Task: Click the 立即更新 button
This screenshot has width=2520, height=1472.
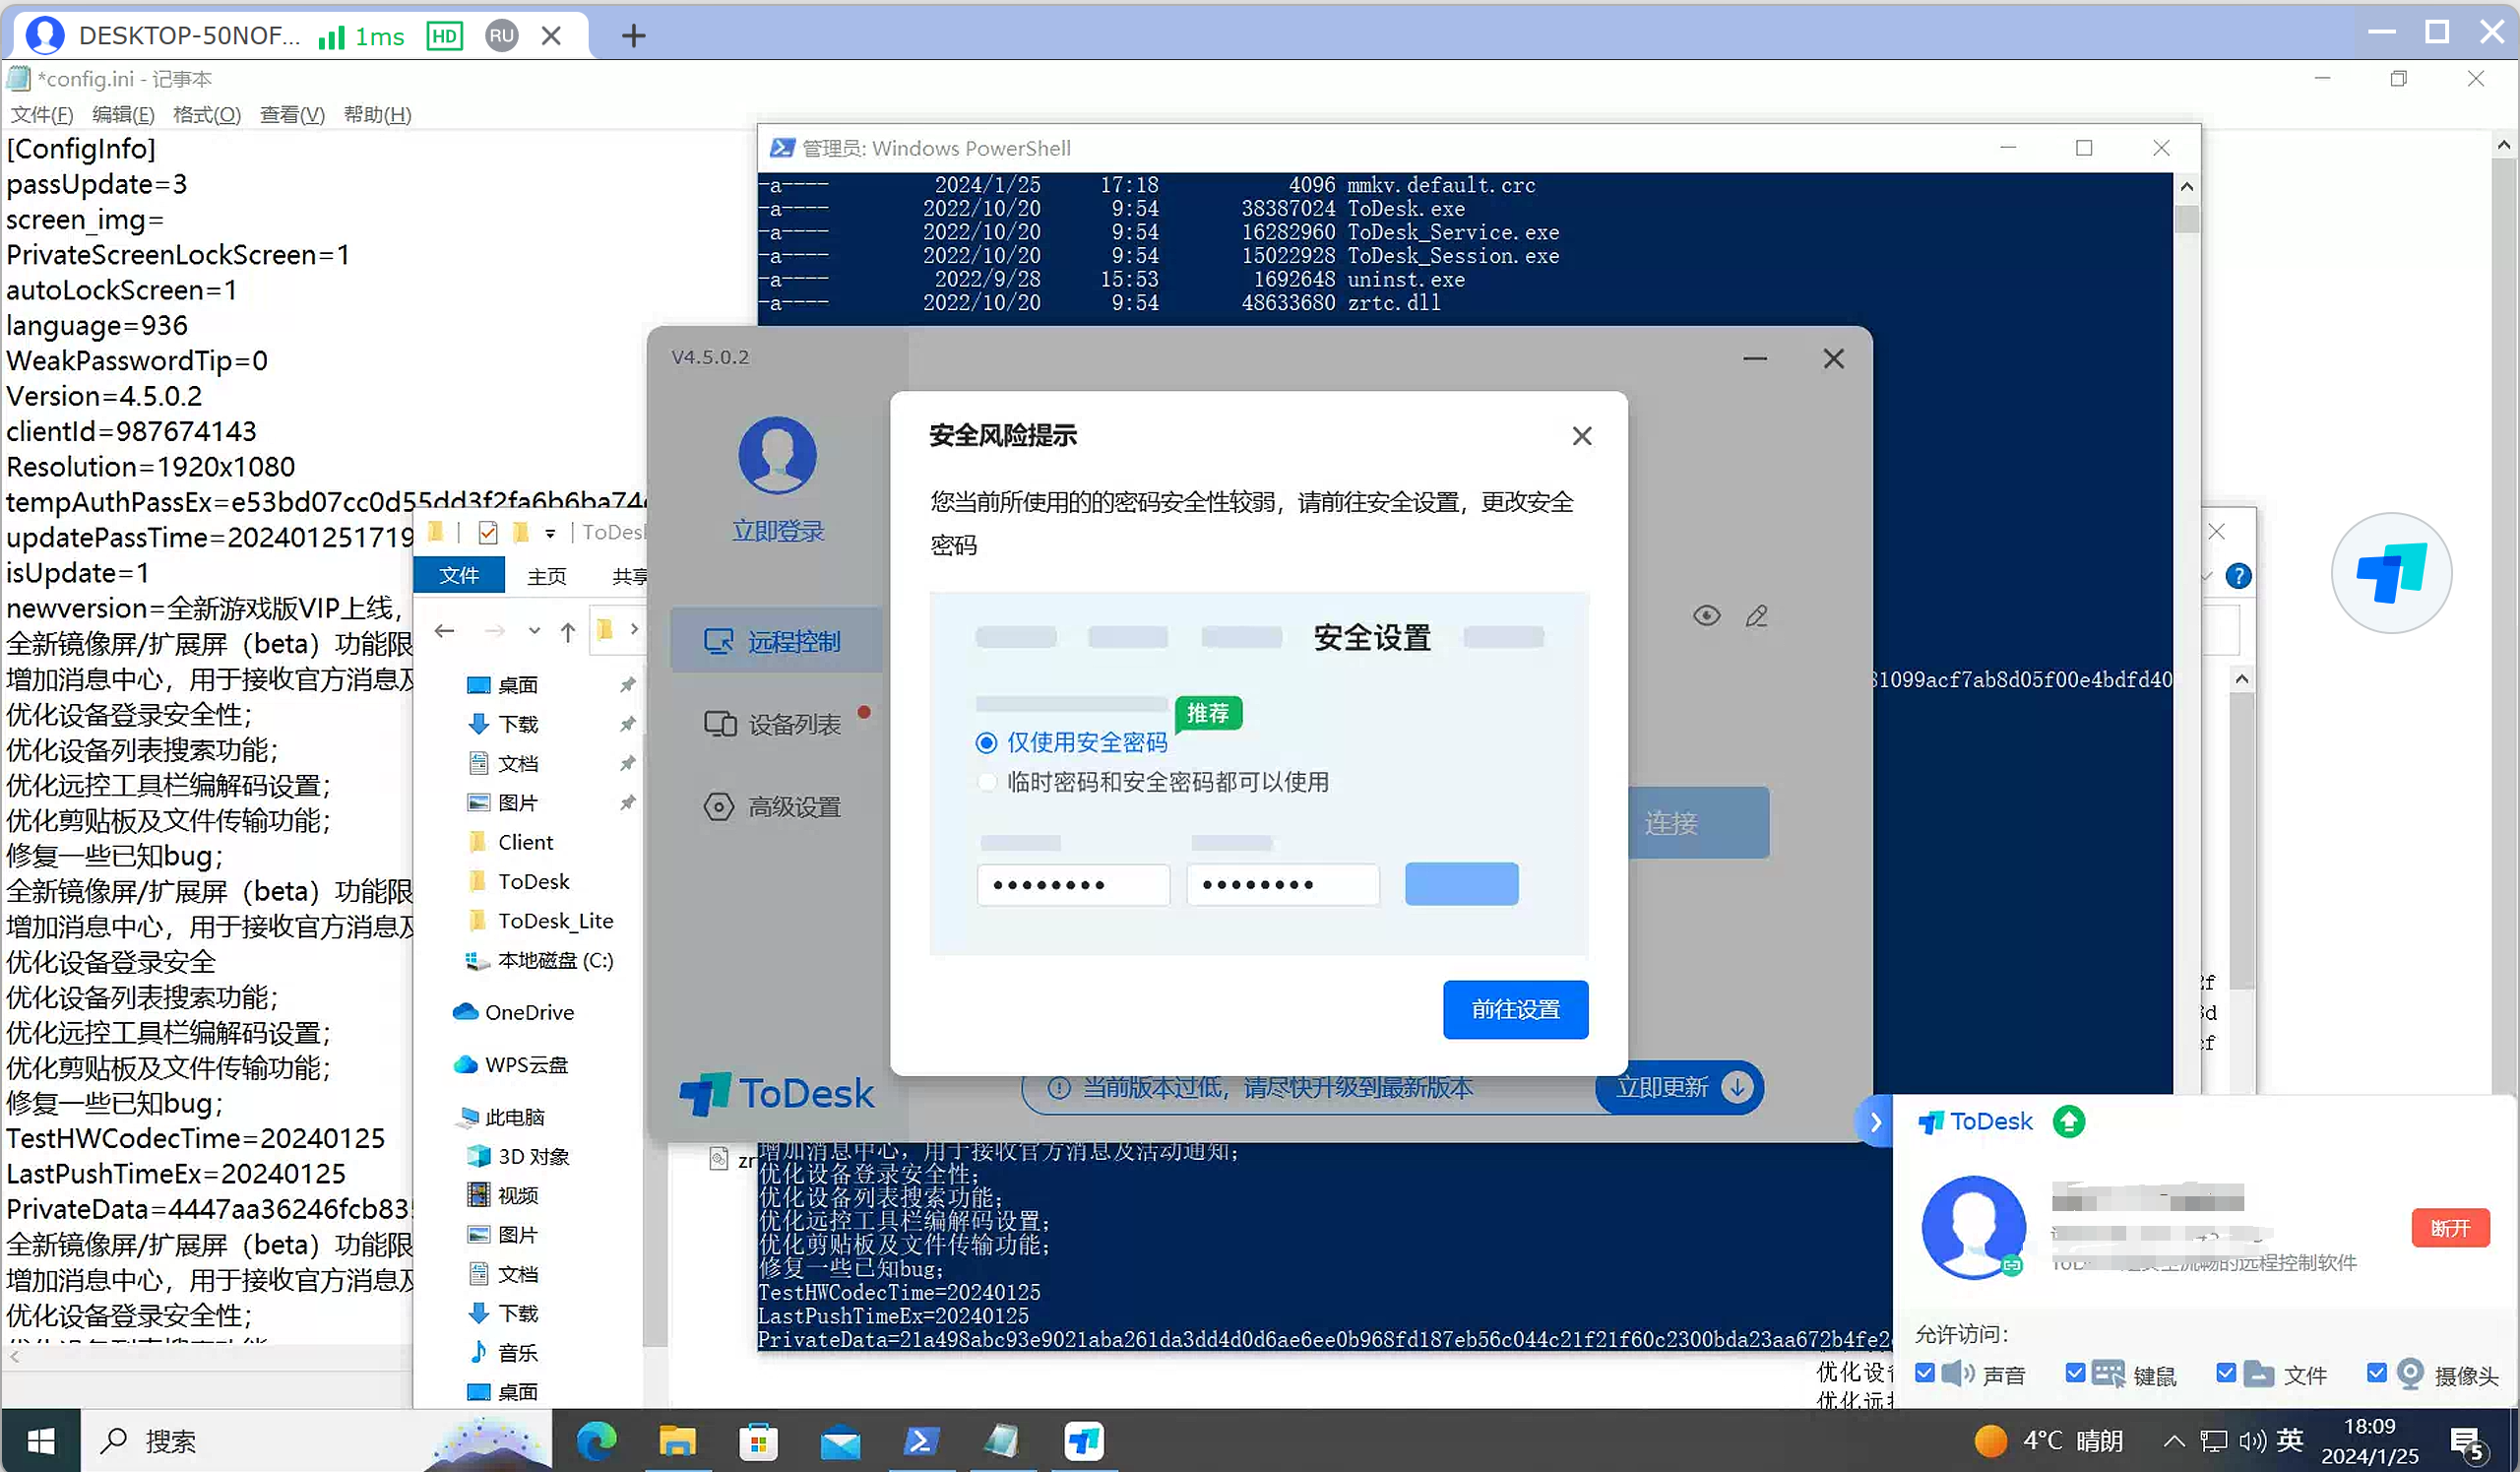Action: click(x=1681, y=1087)
